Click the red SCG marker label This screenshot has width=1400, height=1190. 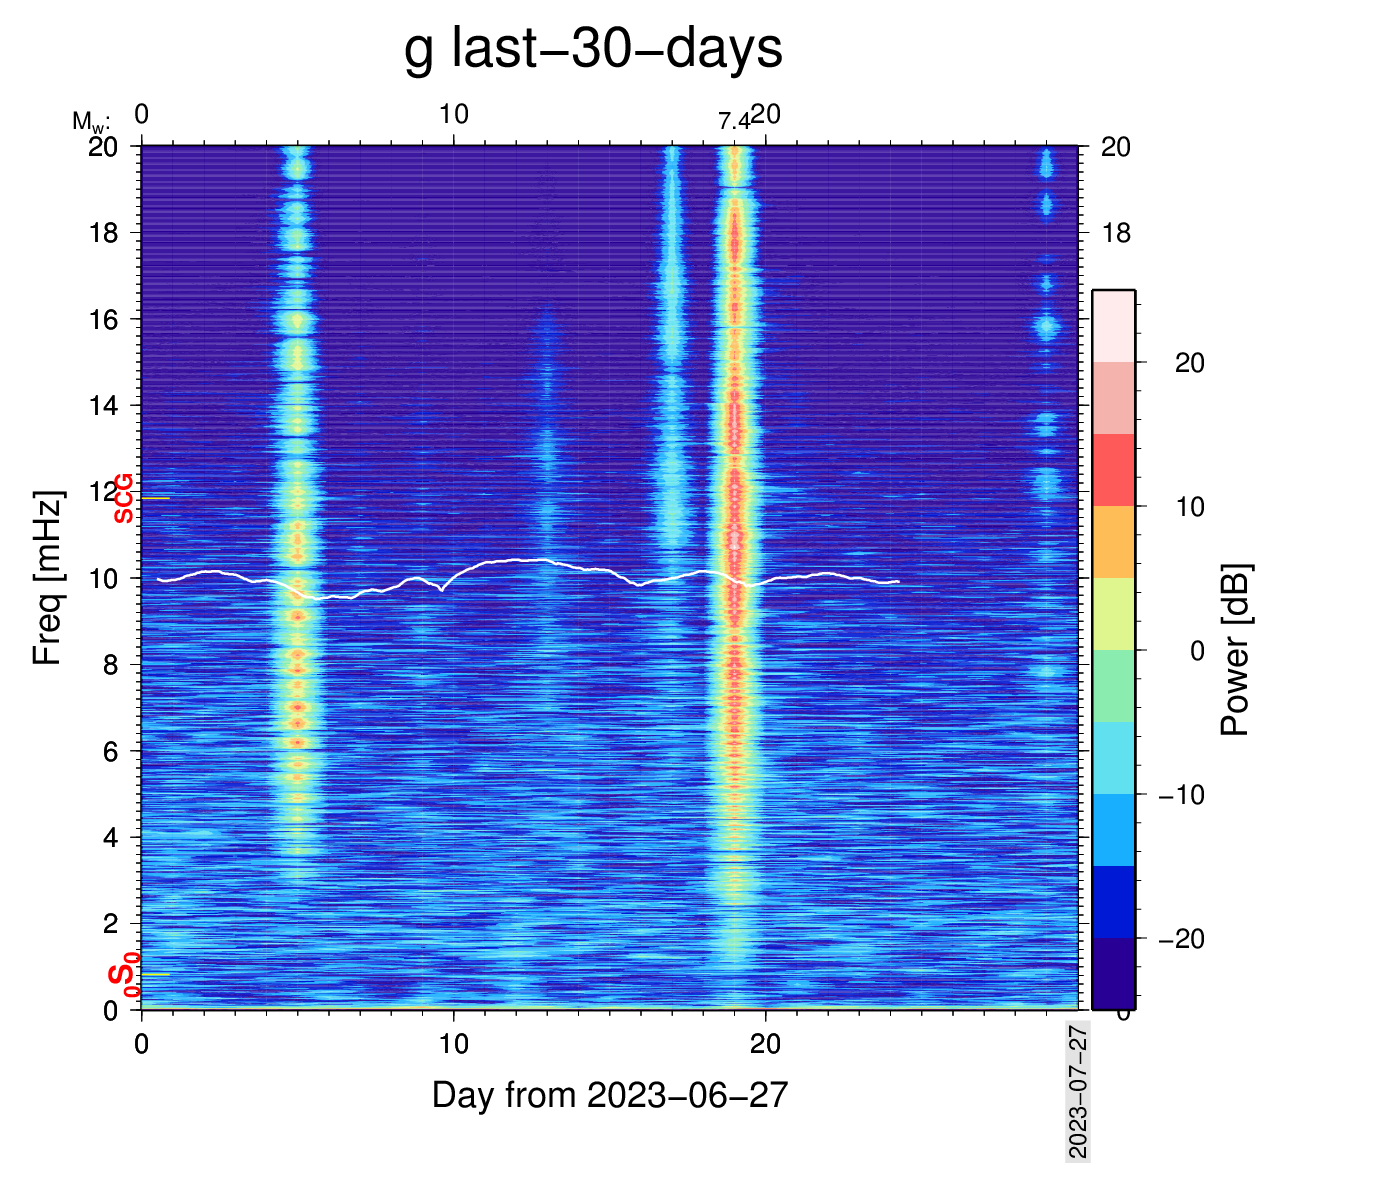pos(123,498)
